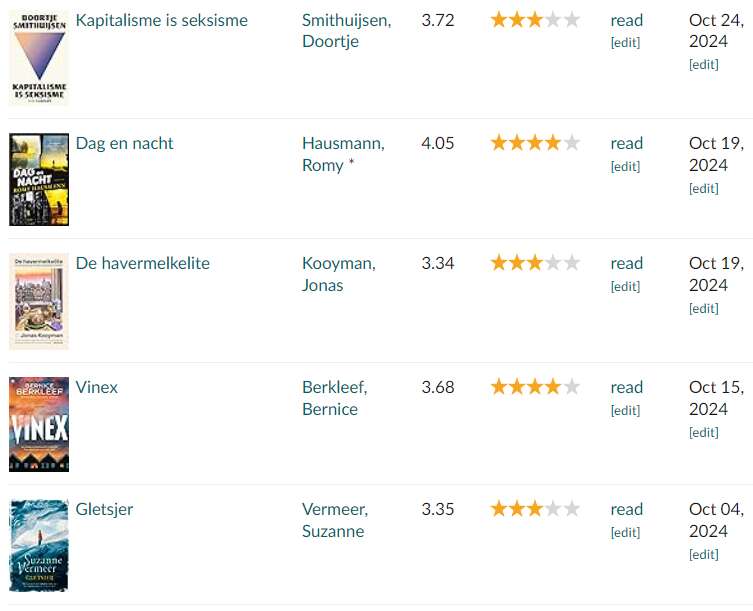Viewport: 753px width, 611px height.
Task: Set Gletsjer rating to two stars
Action: 517,509
